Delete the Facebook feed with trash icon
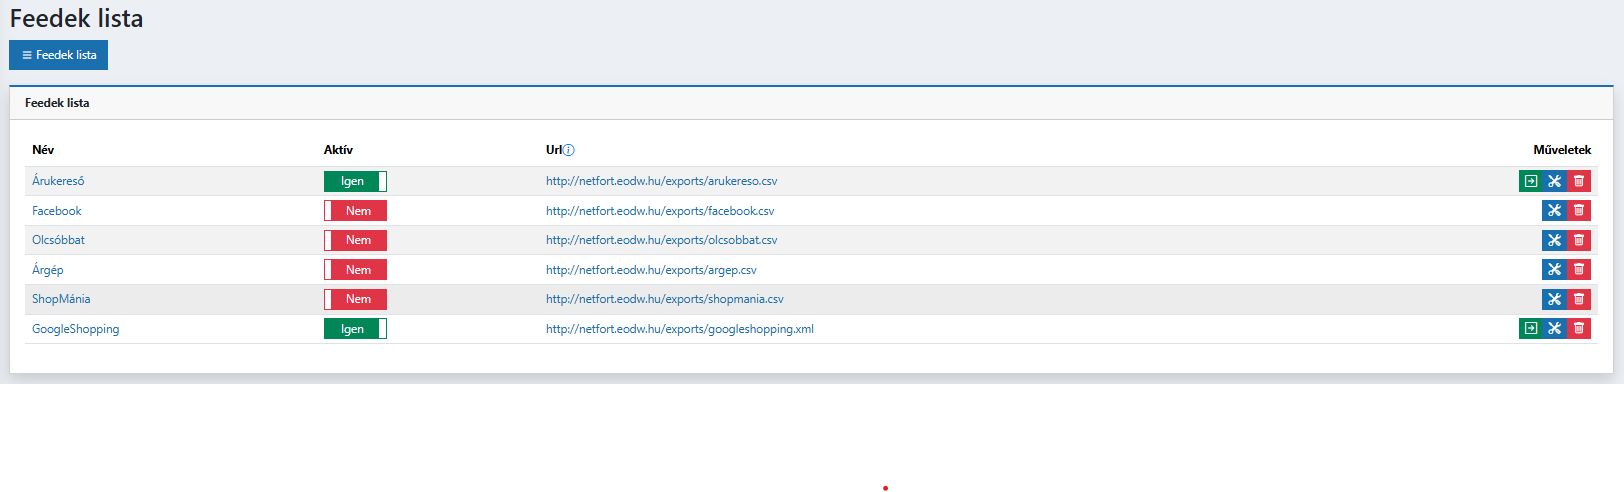Image resolution: width=1624 pixels, height=492 pixels. (1579, 211)
